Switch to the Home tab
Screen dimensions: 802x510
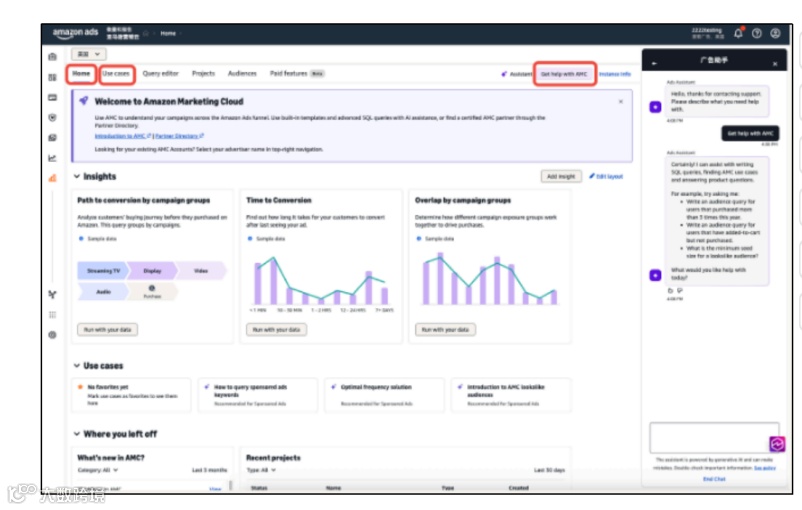point(81,74)
